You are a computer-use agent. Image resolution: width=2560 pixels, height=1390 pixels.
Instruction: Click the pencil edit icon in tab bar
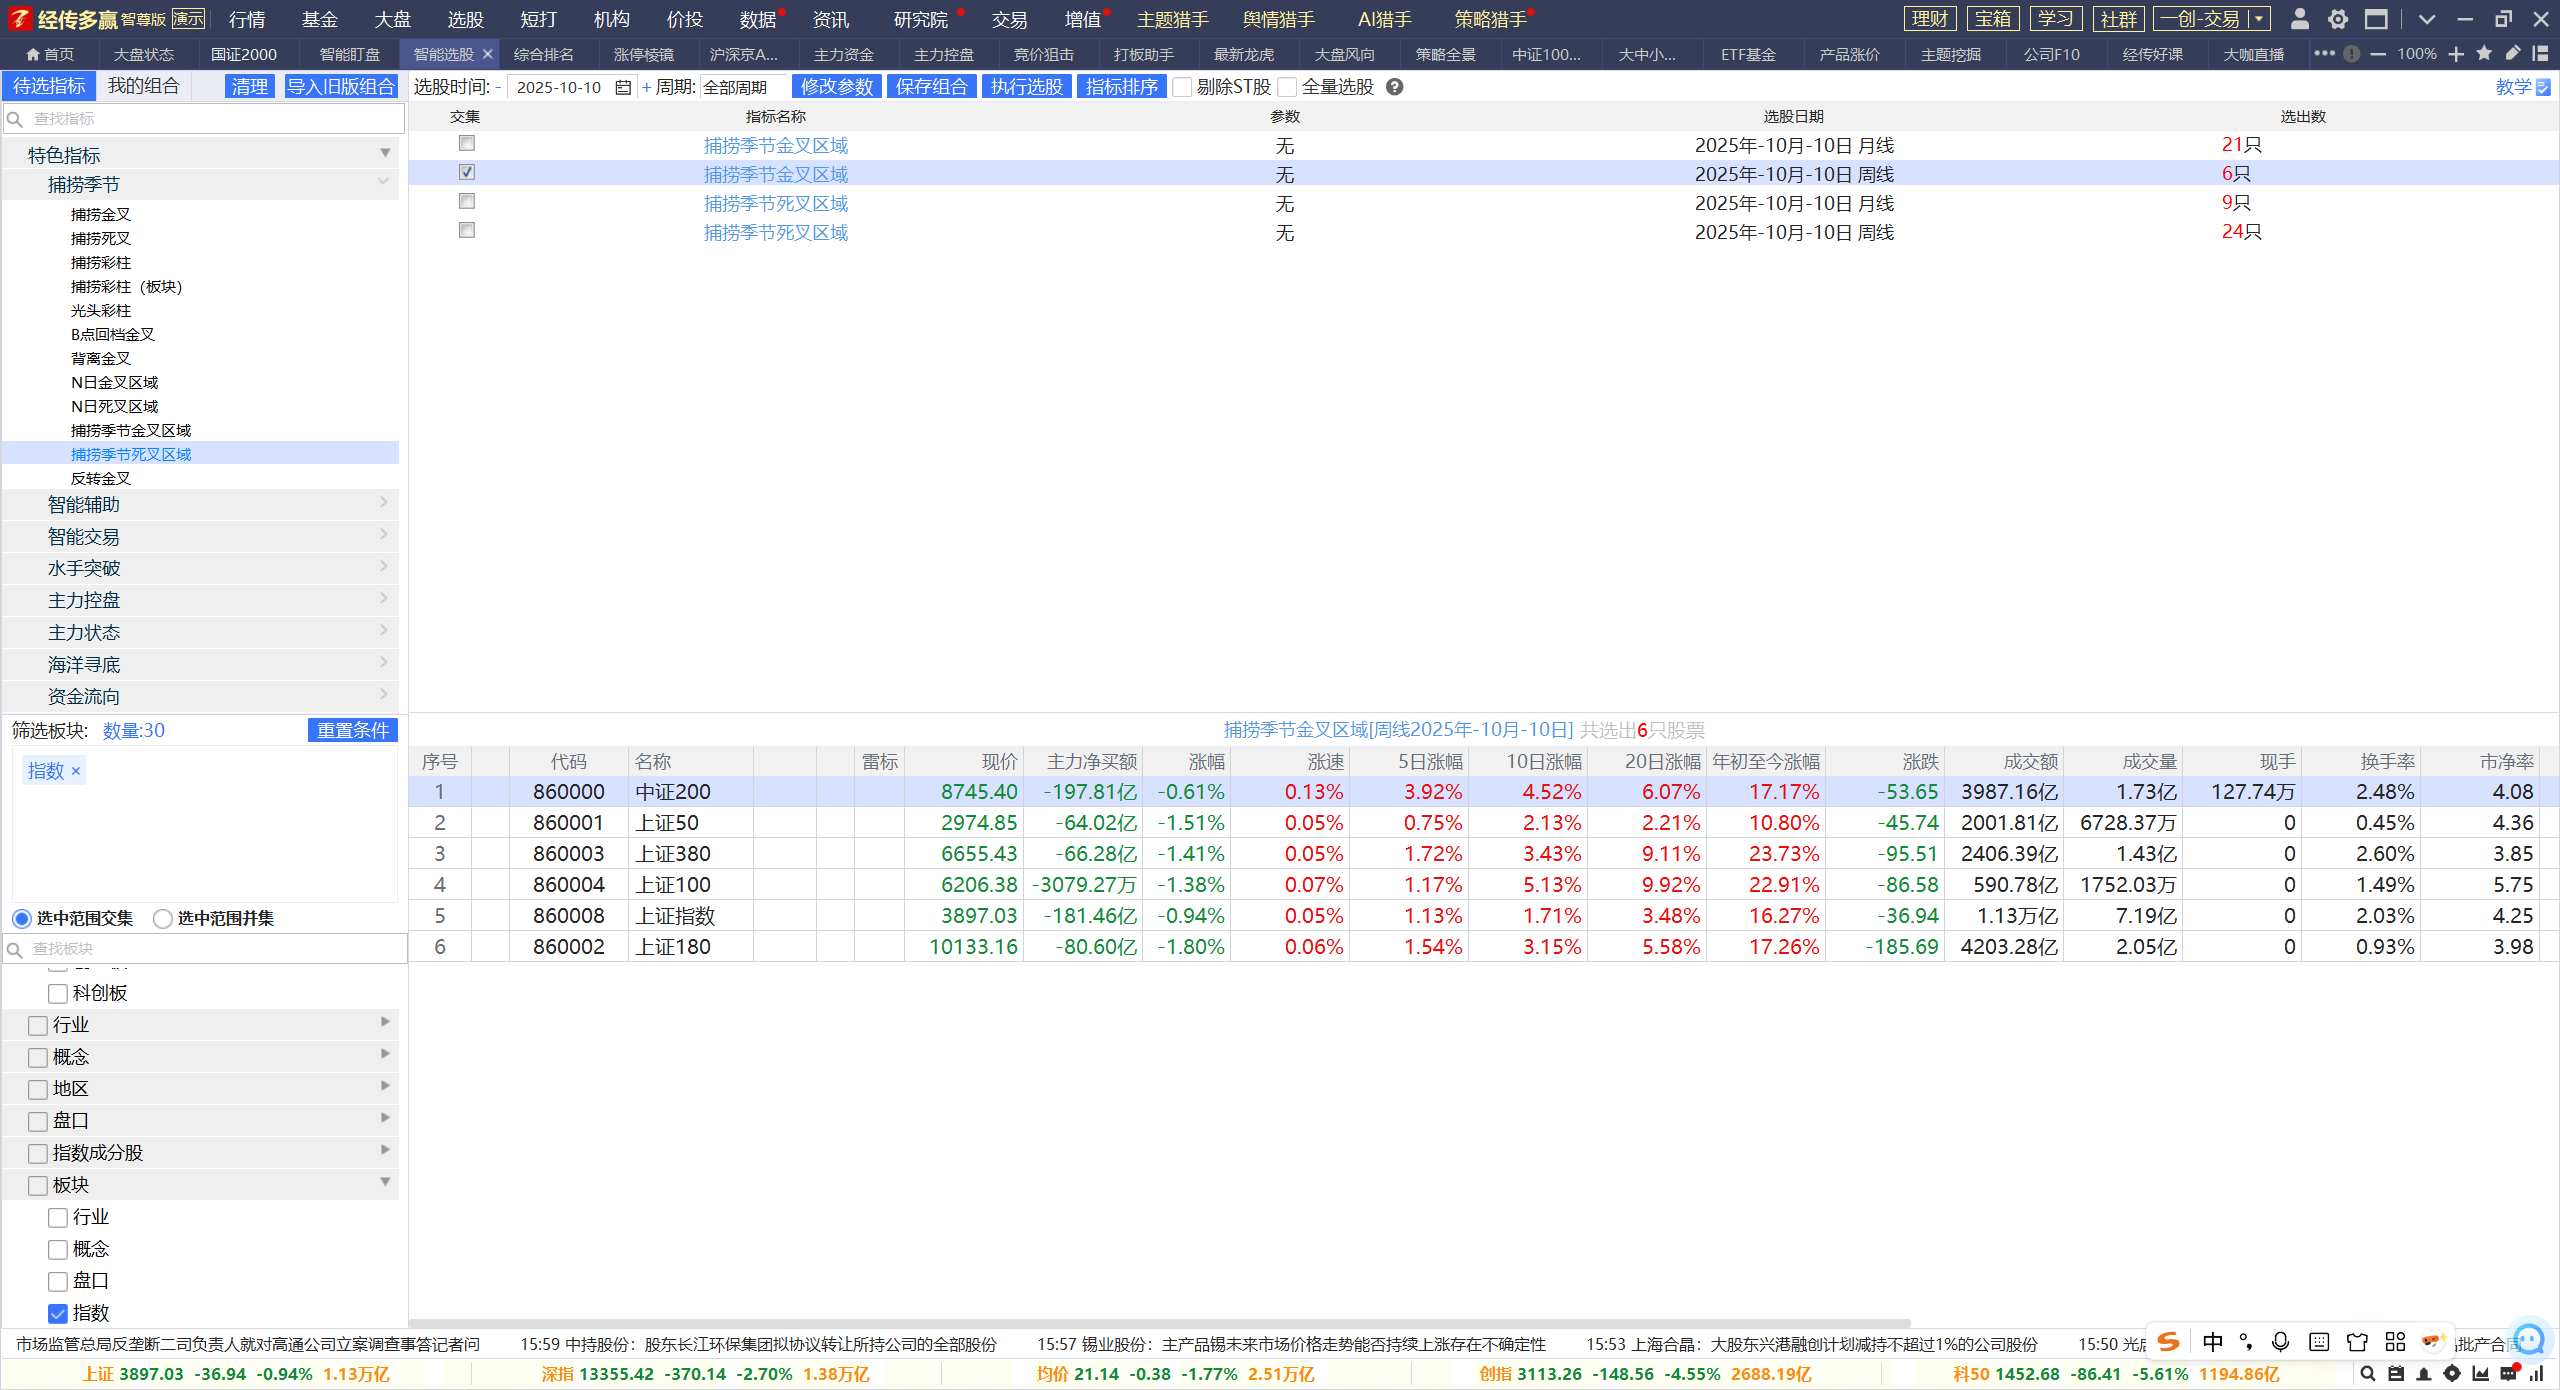click(2512, 54)
